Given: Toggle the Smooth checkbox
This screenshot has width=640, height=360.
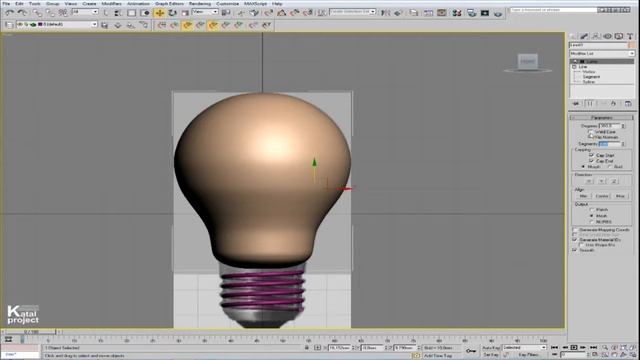Looking at the screenshot, I should 575,249.
